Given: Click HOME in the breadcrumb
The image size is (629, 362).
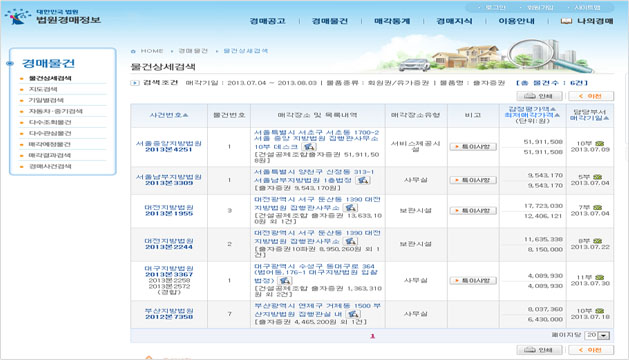Looking at the screenshot, I should pyautogui.click(x=152, y=51).
